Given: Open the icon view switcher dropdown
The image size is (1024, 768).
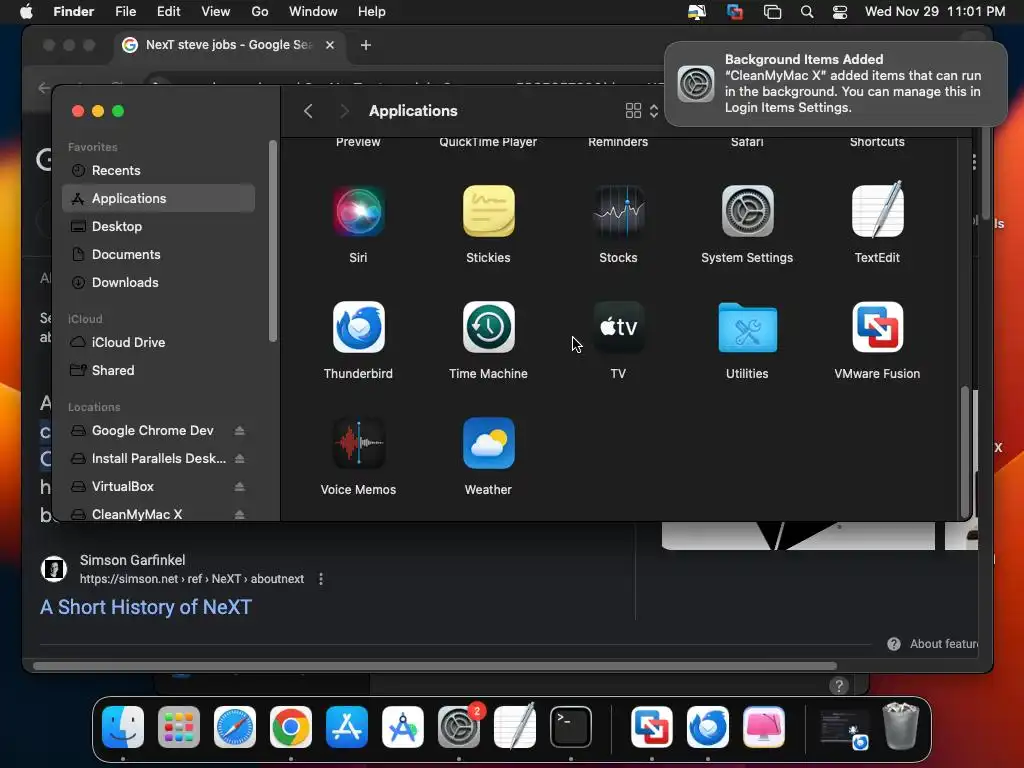Looking at the screenshot, I should pos(642,110).
